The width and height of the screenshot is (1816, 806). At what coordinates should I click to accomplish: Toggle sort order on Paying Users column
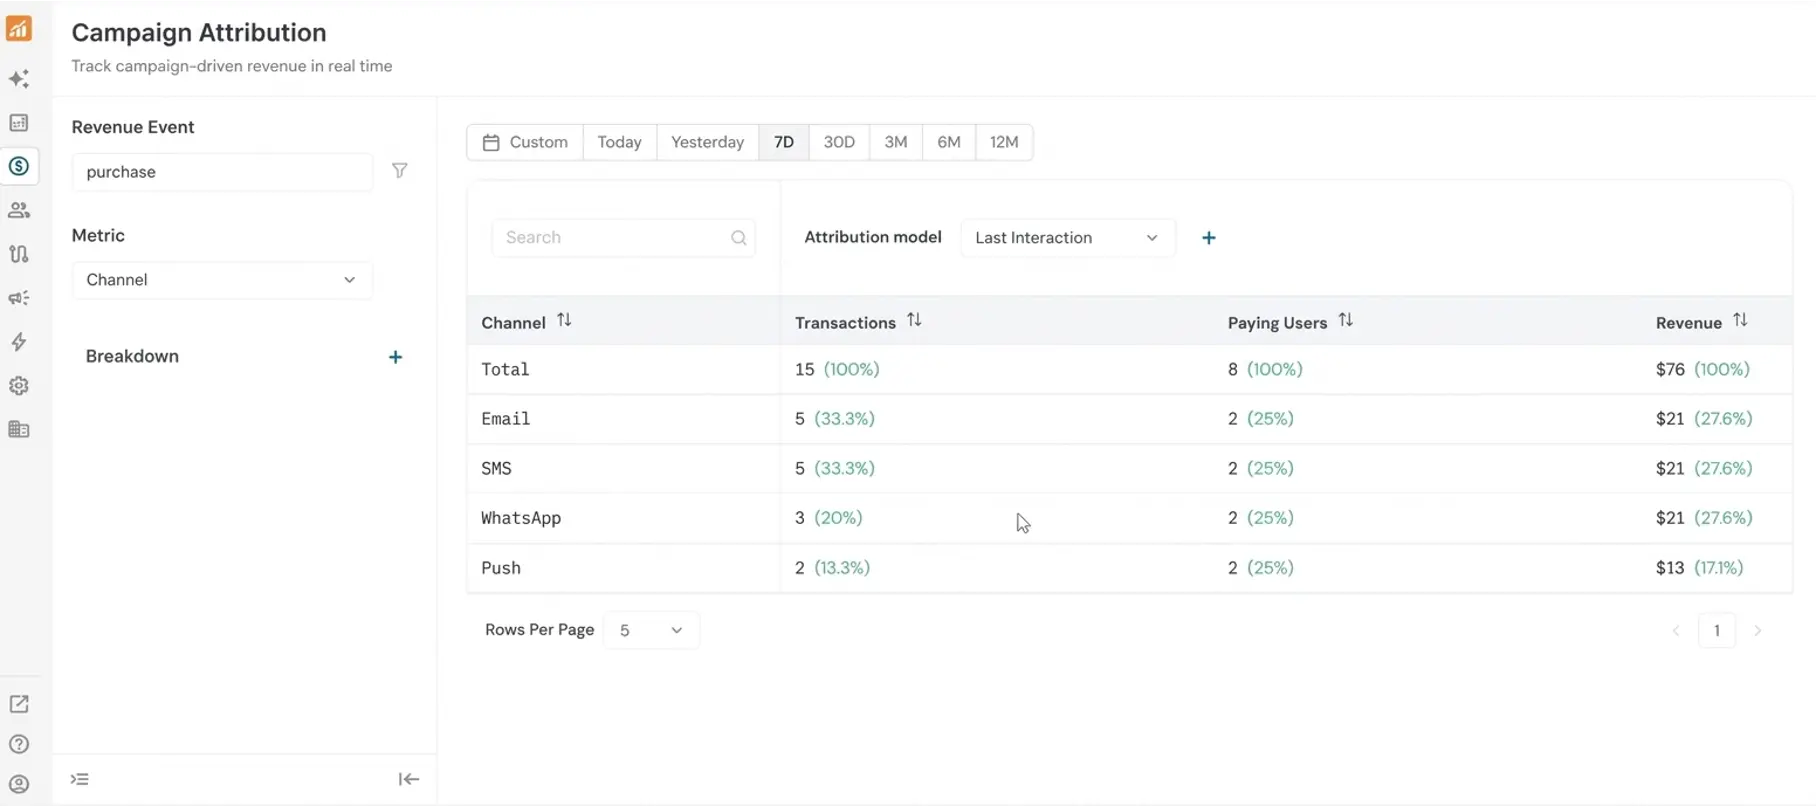coord(1345,321)
